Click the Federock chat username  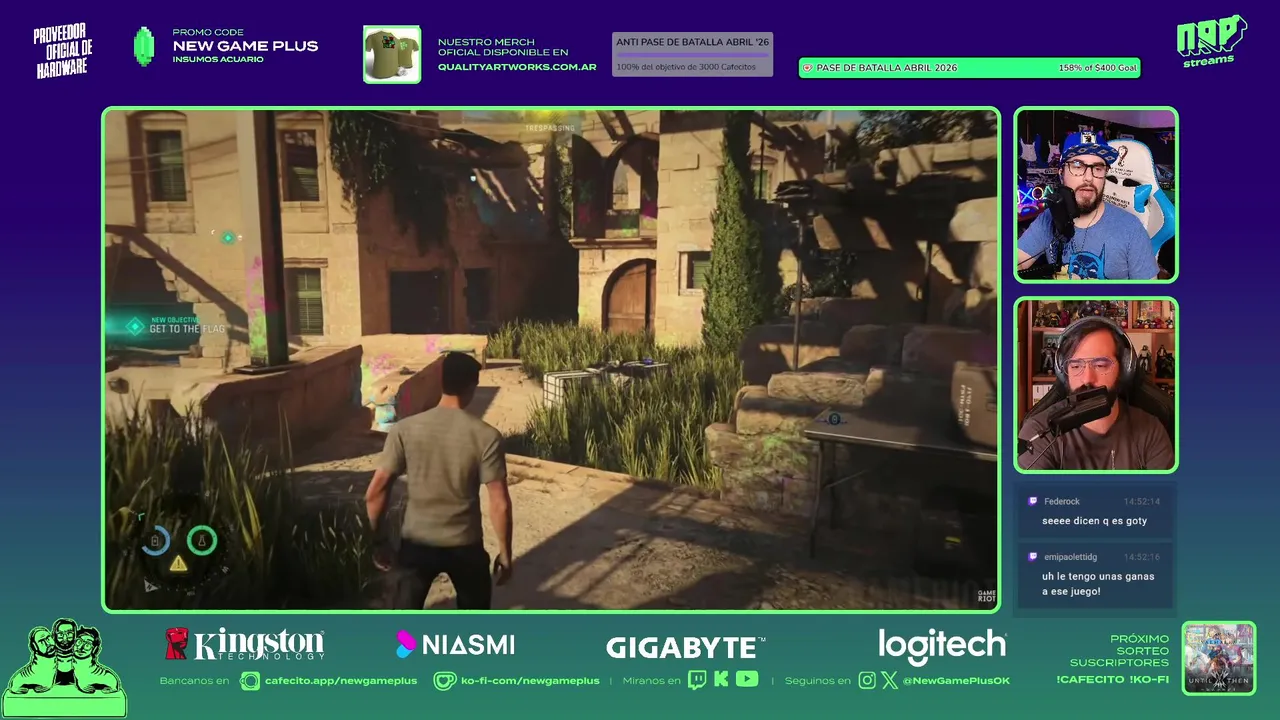point(1062,502)
